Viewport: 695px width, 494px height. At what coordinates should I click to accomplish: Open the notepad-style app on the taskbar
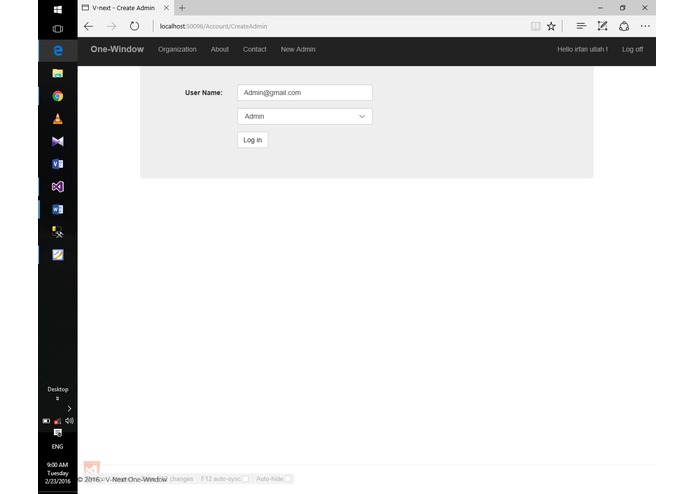click(x=58, y=255)
